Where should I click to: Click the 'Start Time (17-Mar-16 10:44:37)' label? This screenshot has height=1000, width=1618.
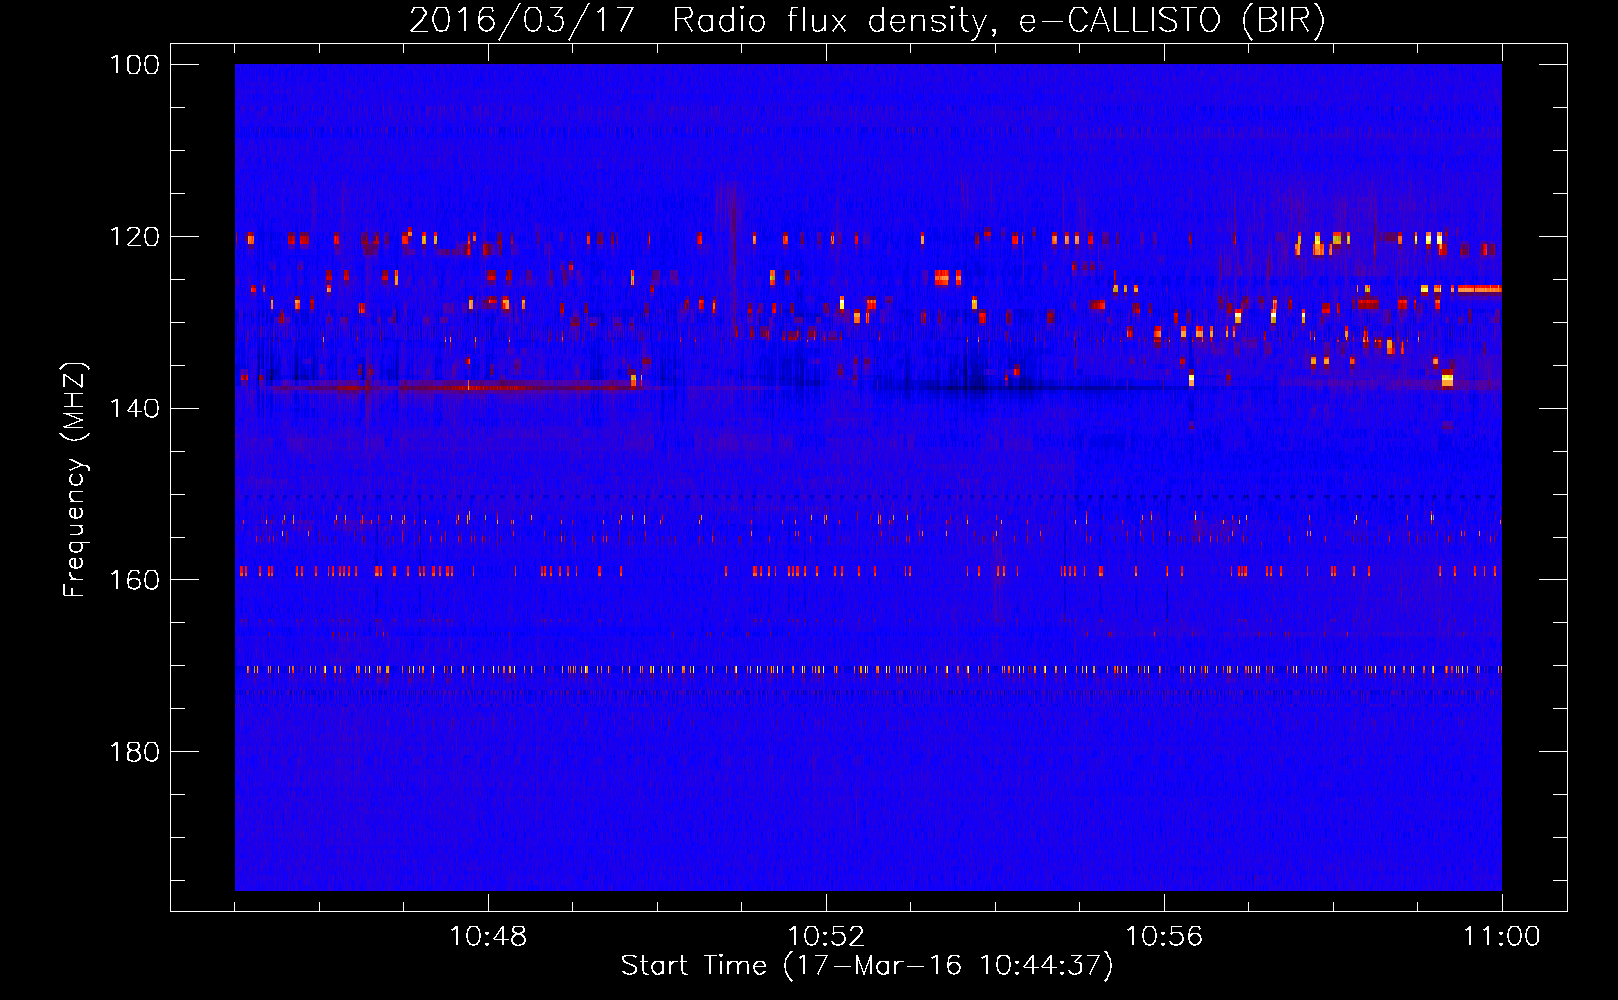[867, 966]
